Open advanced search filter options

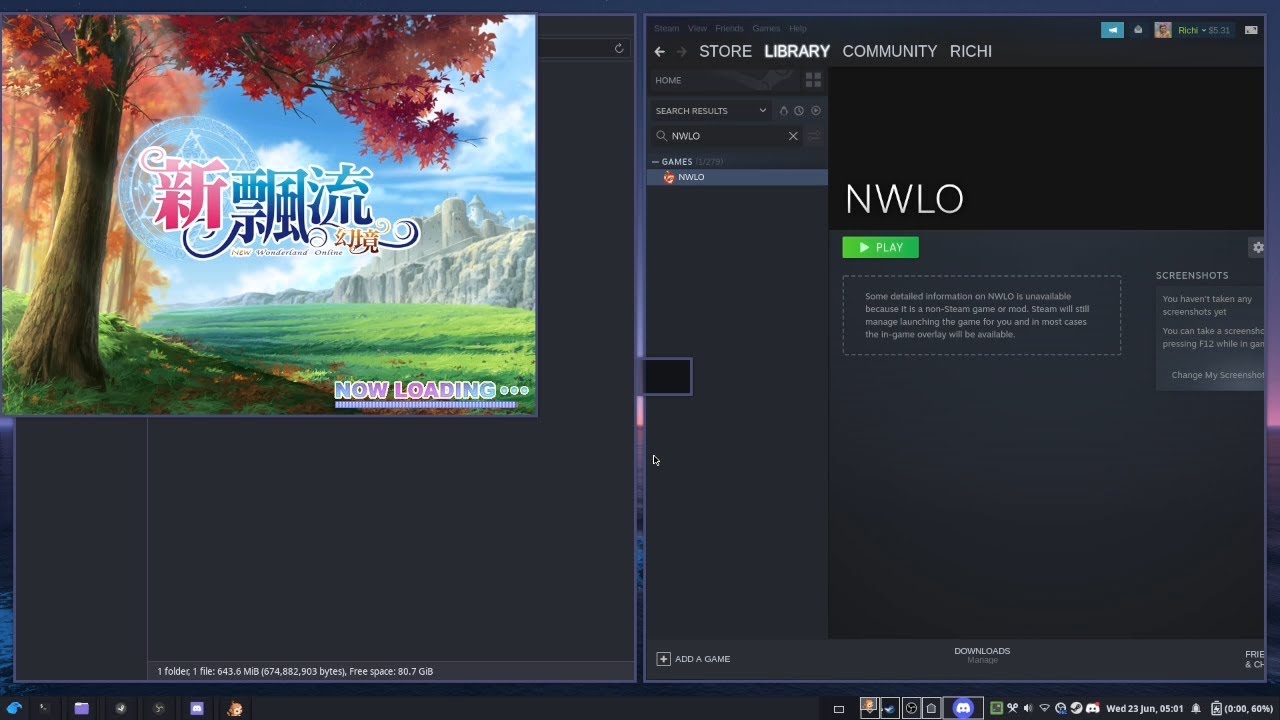tap(814, 136)
